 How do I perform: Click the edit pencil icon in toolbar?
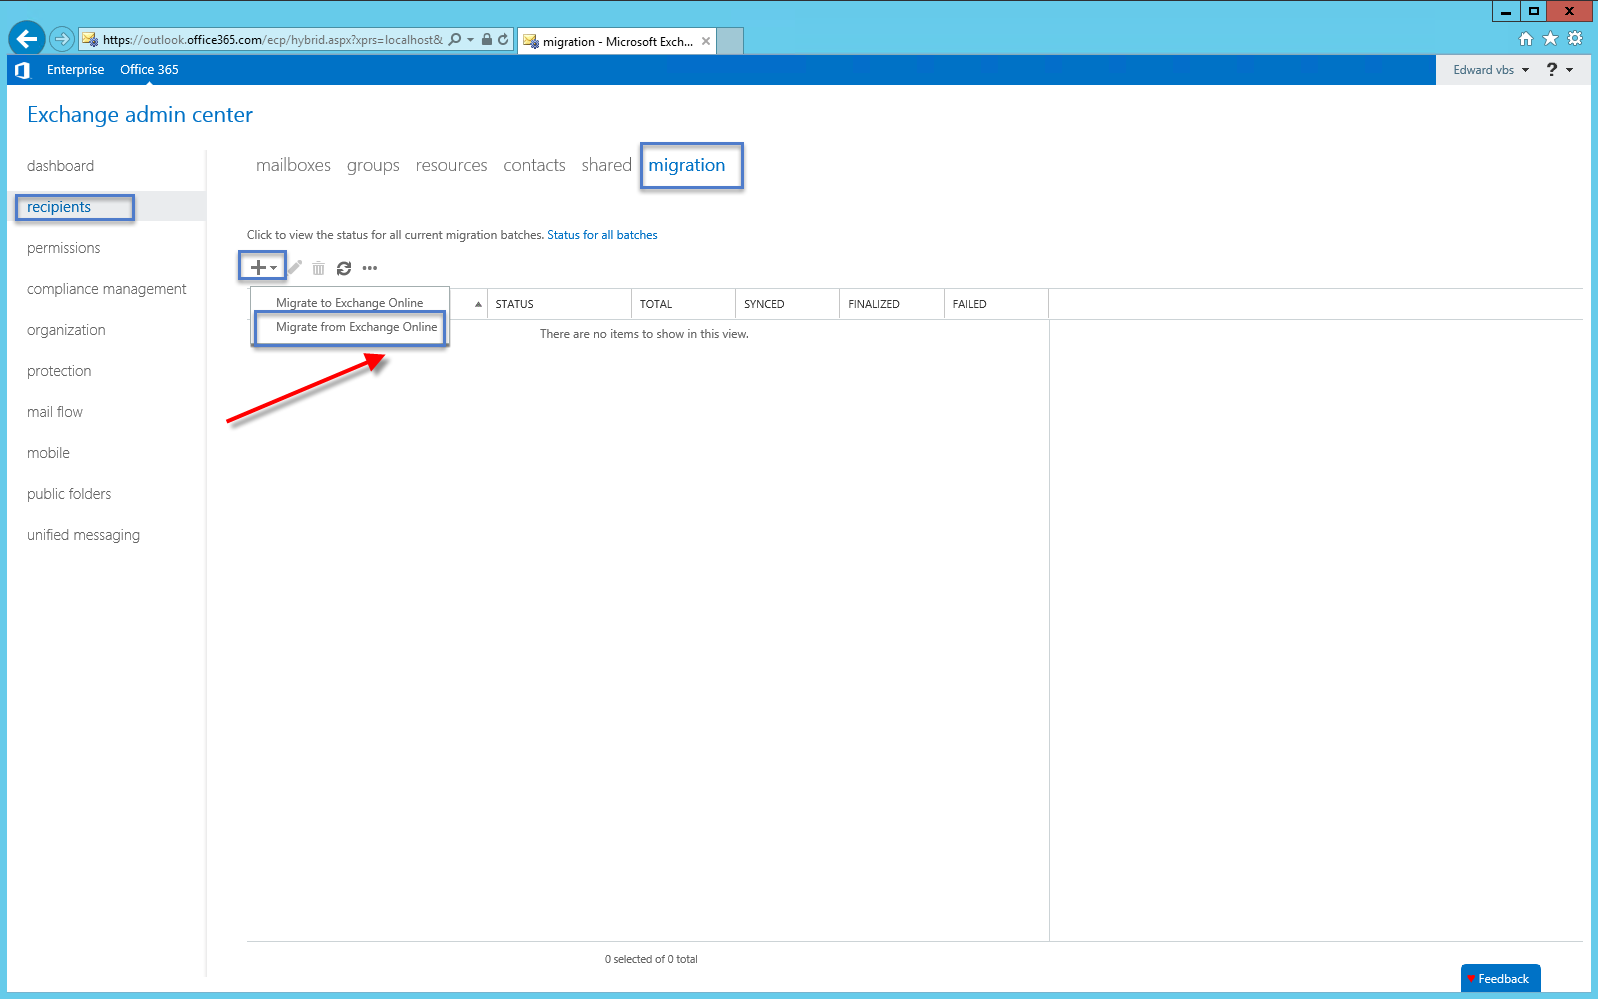[295, 267]
